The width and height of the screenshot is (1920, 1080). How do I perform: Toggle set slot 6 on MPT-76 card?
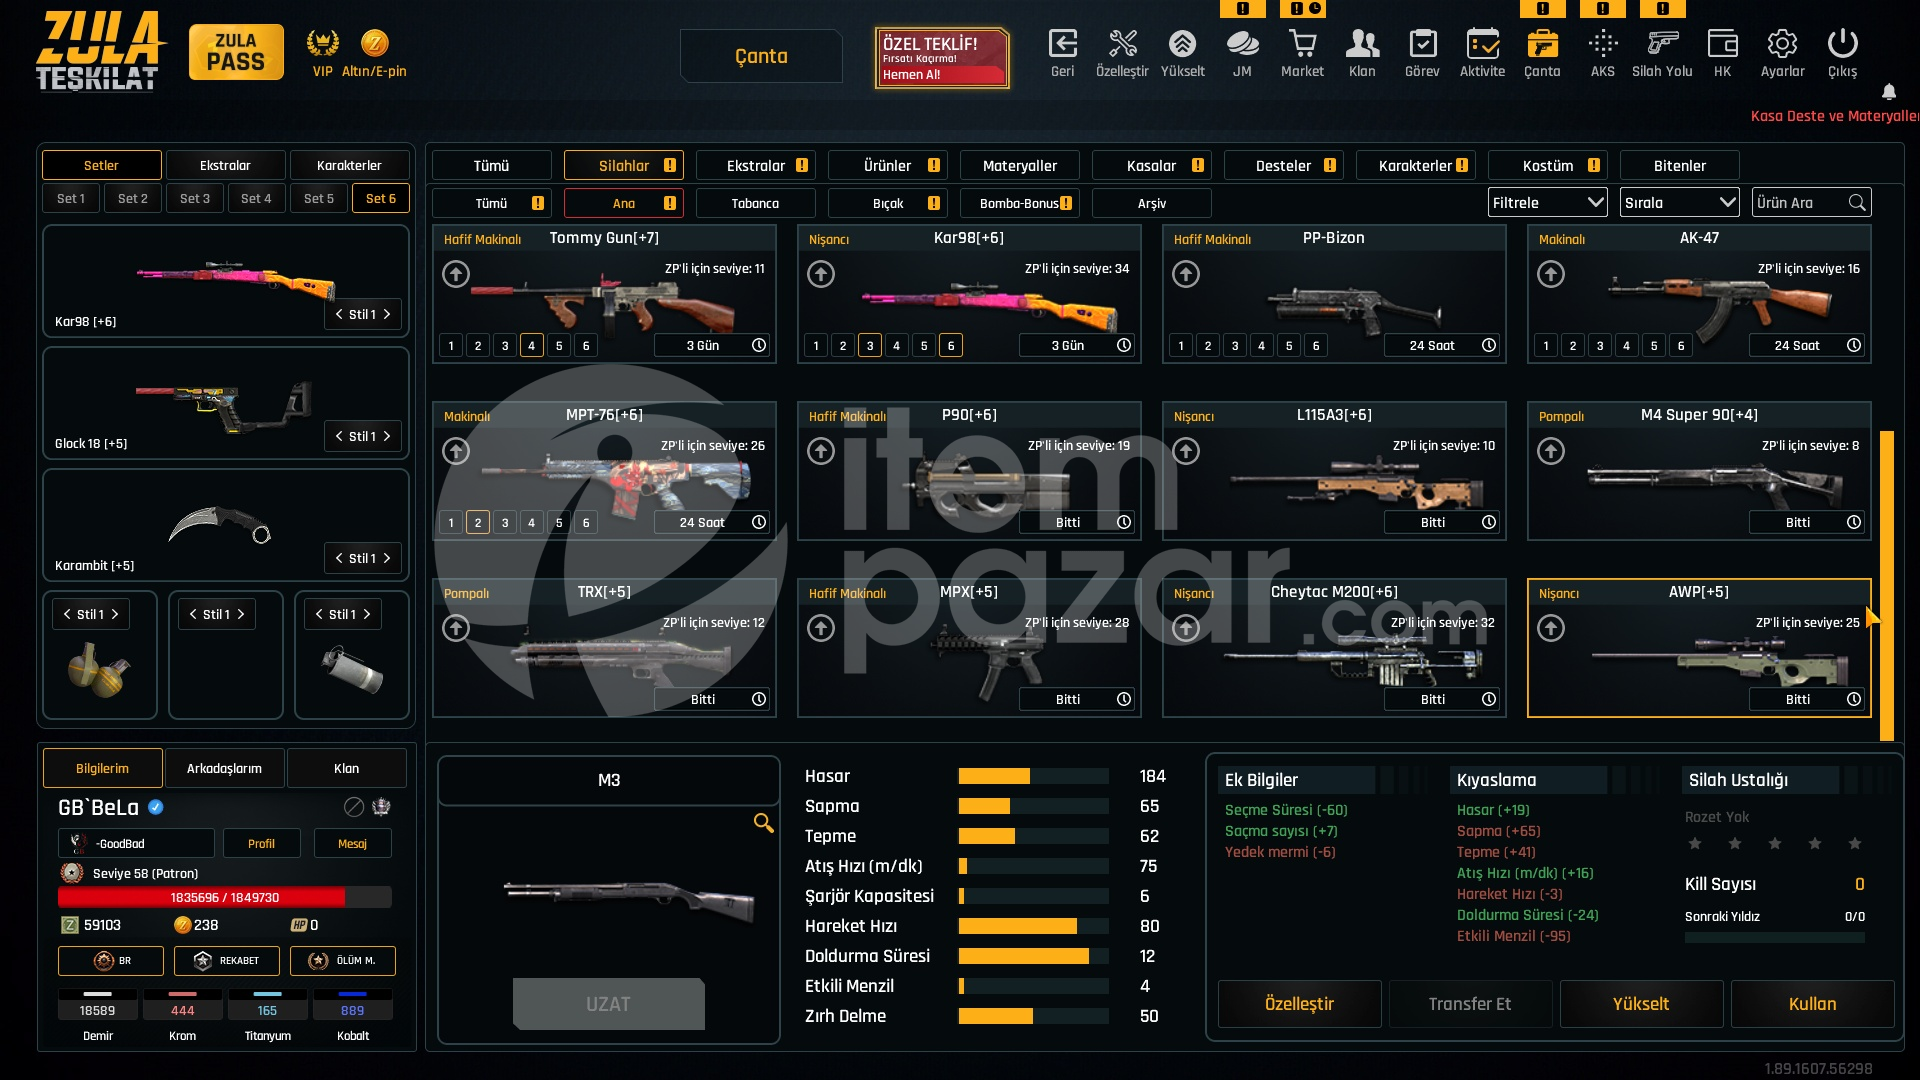586,523
